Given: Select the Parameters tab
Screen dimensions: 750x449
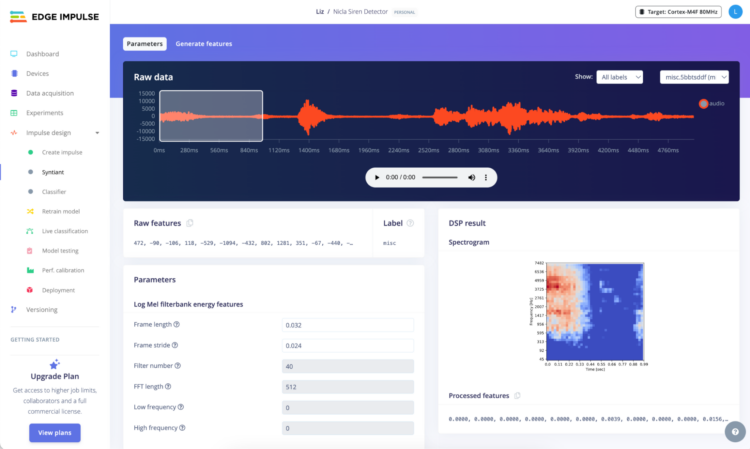Looking at the screenshot, I should coord(144,44).
